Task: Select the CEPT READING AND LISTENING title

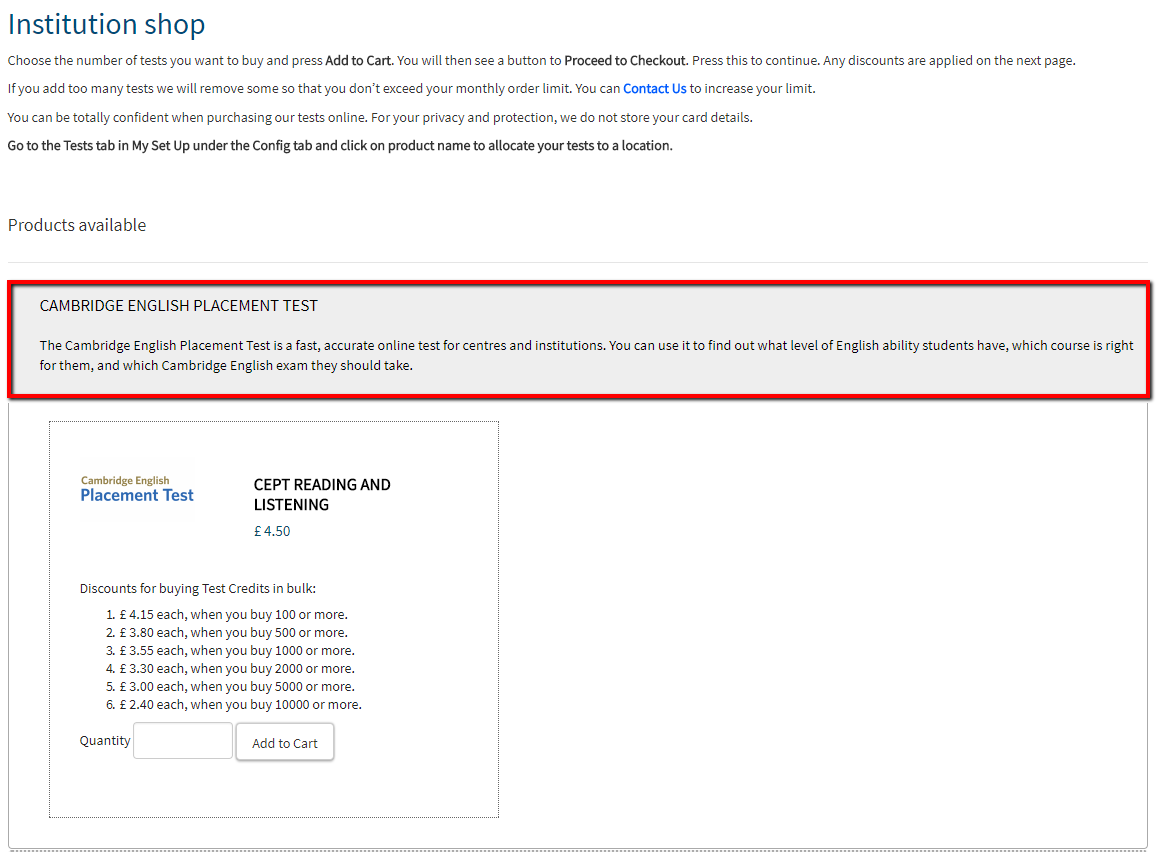Action: point(322,494)
